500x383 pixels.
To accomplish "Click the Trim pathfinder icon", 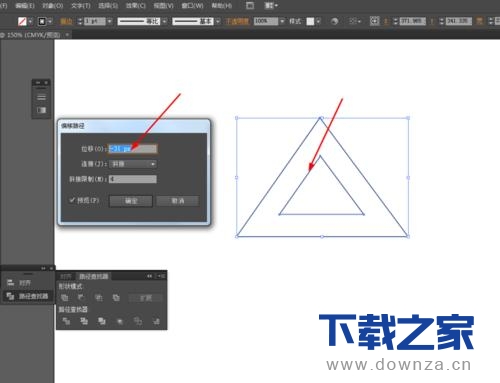I will click(84, 321).
